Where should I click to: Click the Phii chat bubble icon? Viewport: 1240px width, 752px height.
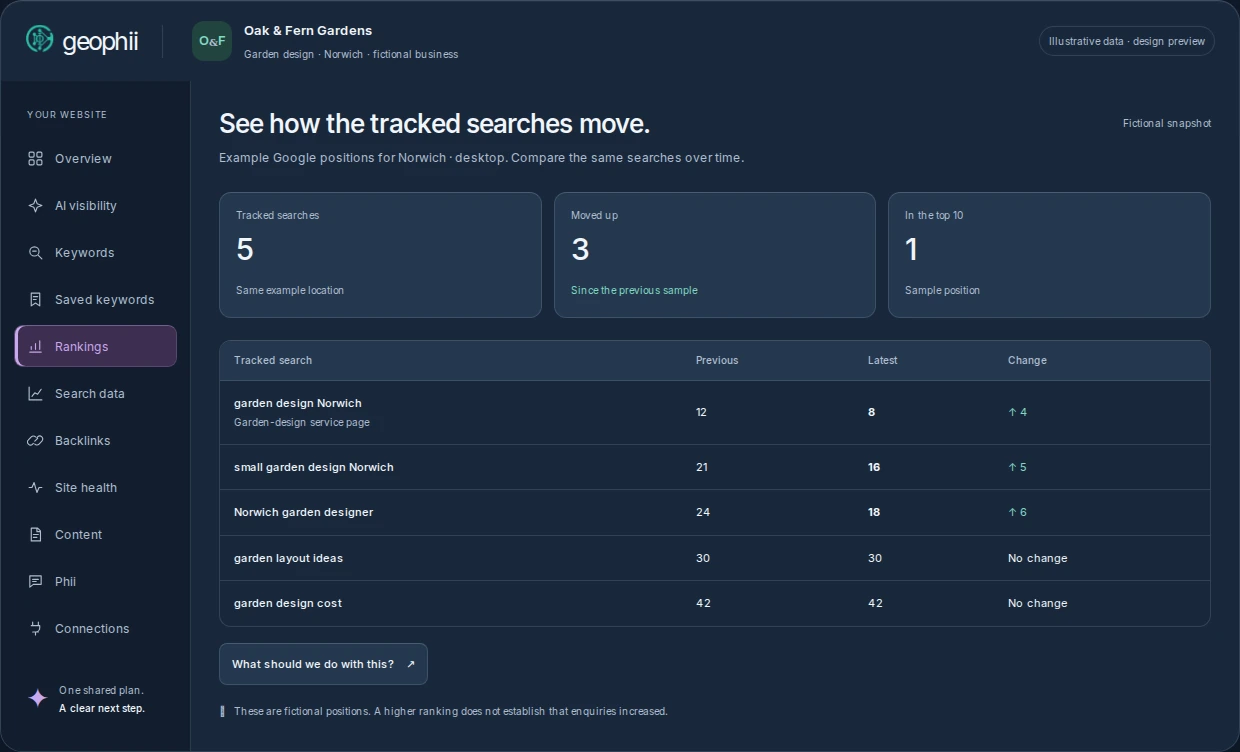(35, 582)
